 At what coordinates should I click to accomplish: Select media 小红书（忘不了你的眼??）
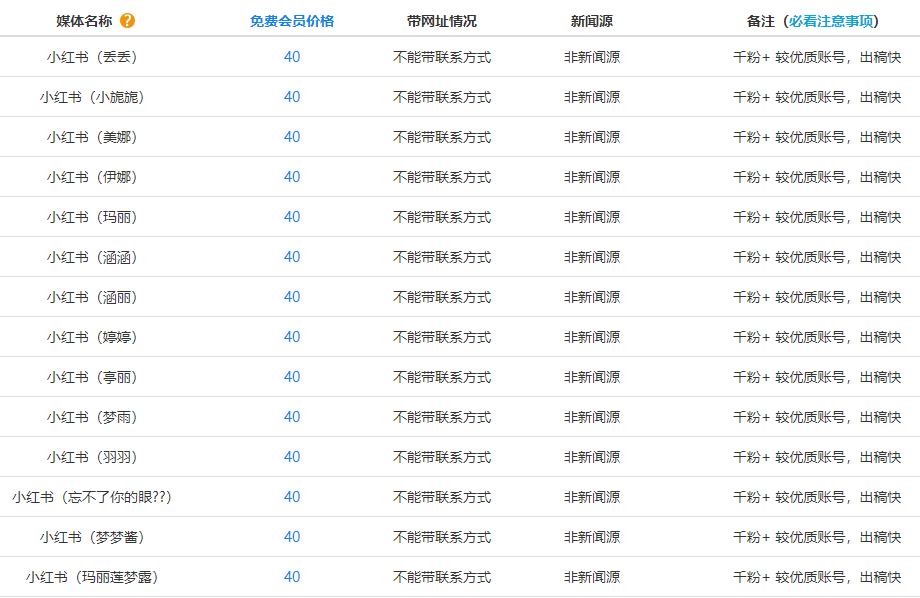pos(92,497)
